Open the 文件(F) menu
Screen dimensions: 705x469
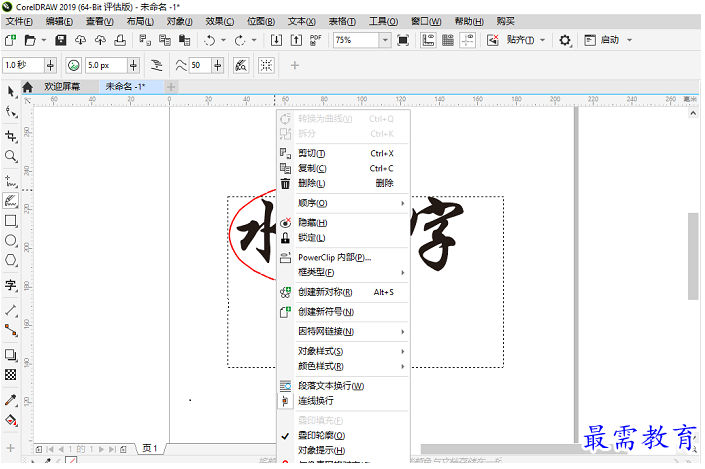[19, 21]
